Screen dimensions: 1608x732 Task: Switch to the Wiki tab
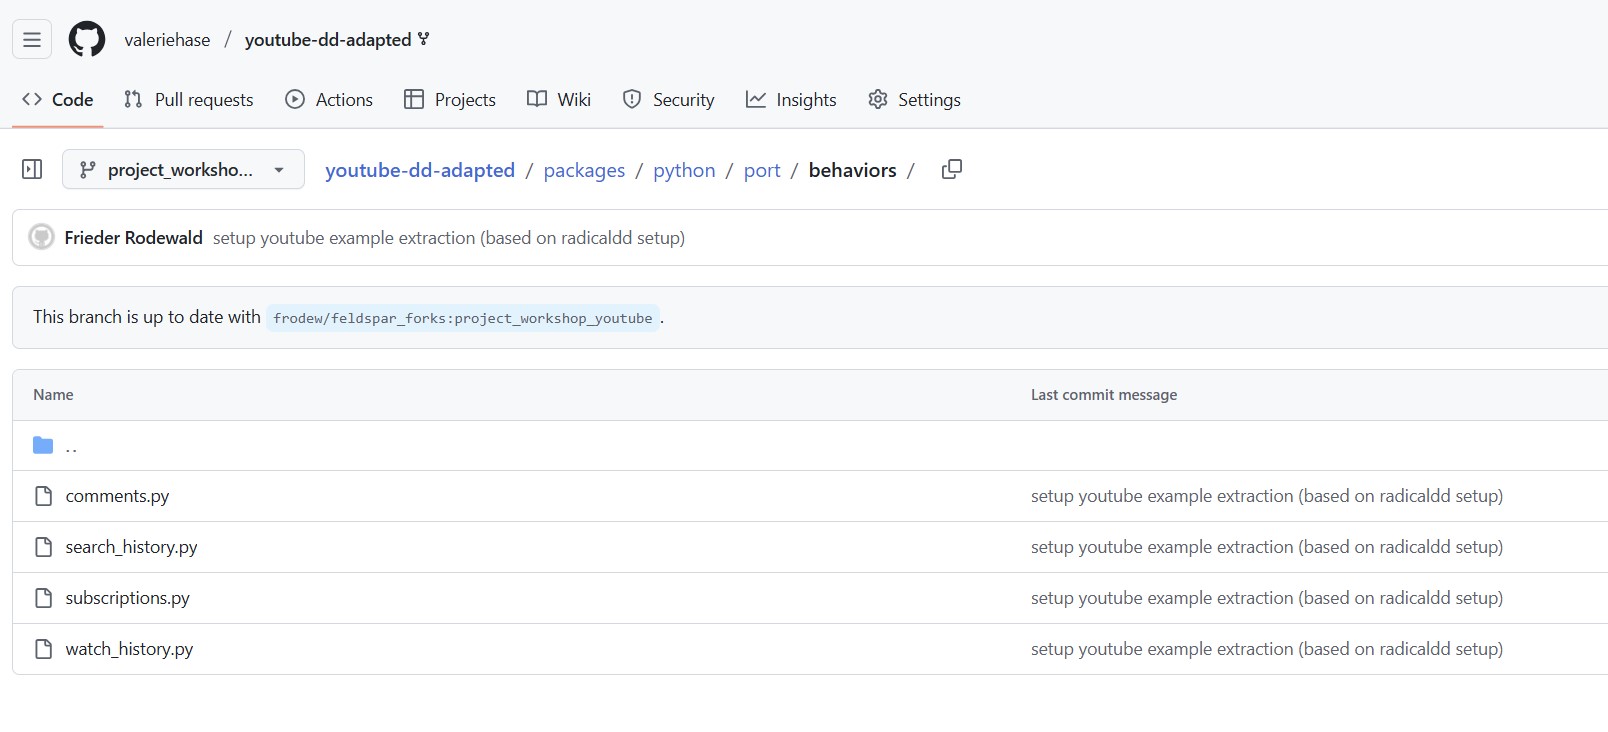559,100
